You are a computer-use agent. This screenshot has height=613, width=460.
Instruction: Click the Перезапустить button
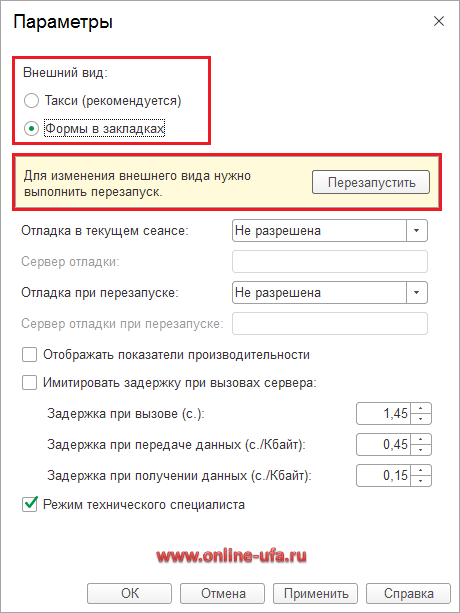[x=371, y=182]
